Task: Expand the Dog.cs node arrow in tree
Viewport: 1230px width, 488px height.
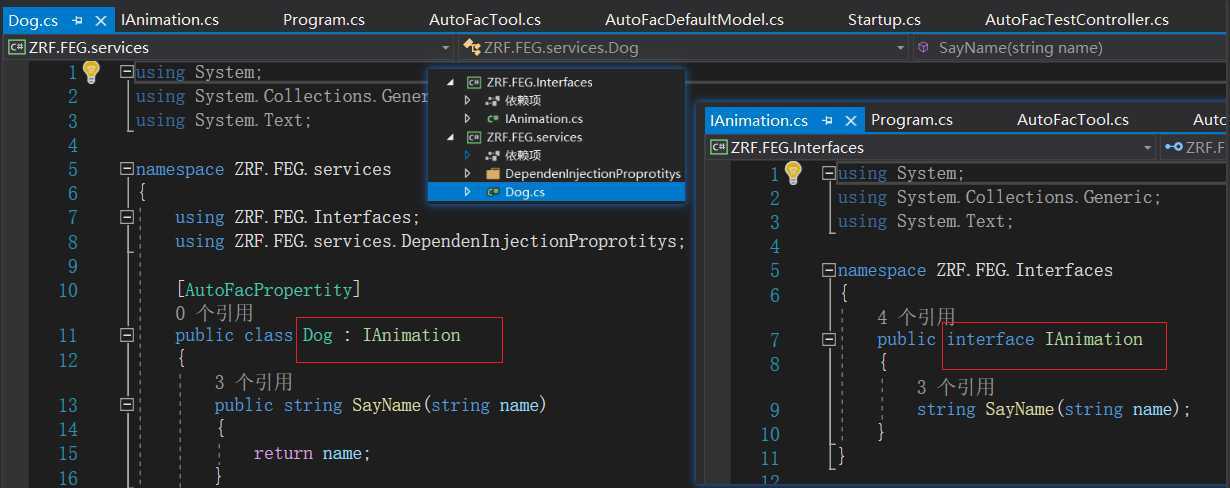Action: [467, 192]
